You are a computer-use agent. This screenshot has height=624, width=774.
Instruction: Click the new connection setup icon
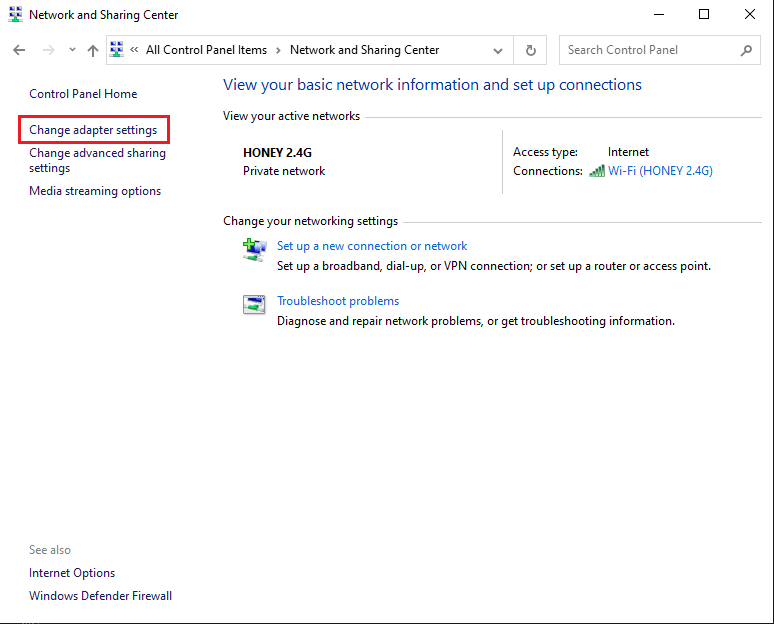(254, 249)
